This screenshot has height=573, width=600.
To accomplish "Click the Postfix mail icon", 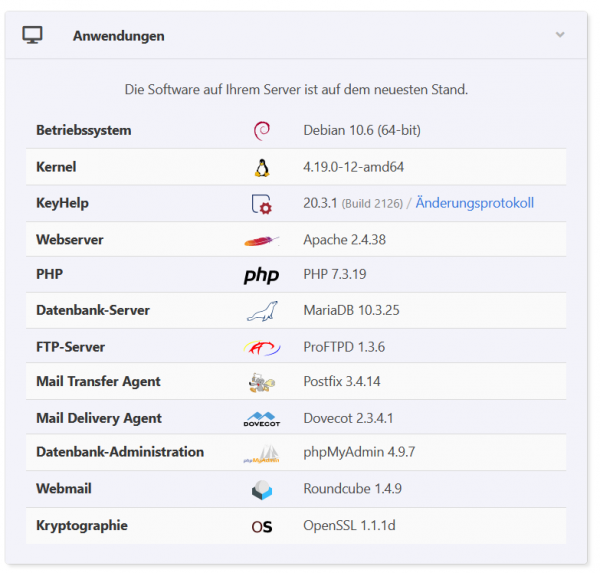I will click(x=262, y=383).
